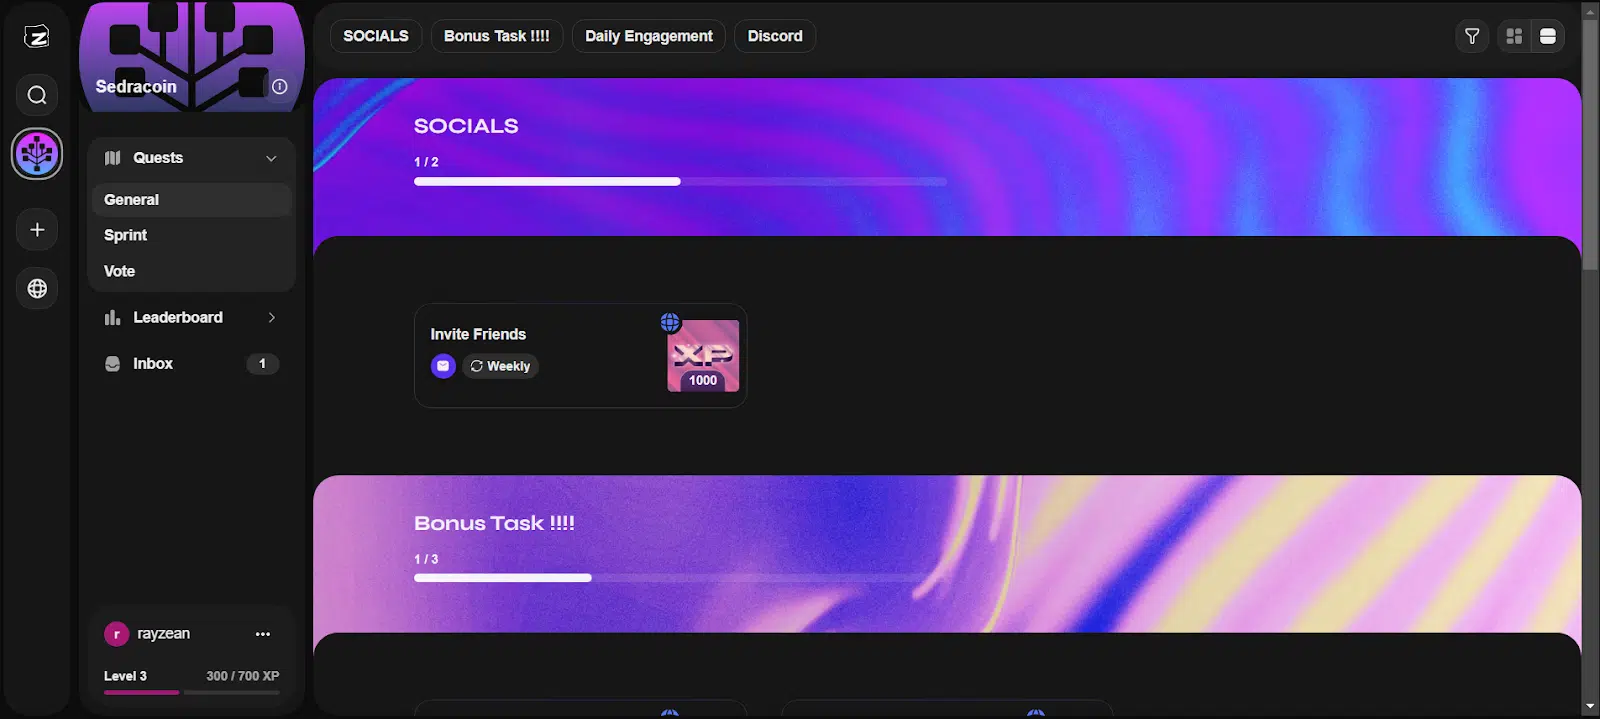Collapse the Quests section chevron
The image size is (1600, 719).
tap(271, 158)
